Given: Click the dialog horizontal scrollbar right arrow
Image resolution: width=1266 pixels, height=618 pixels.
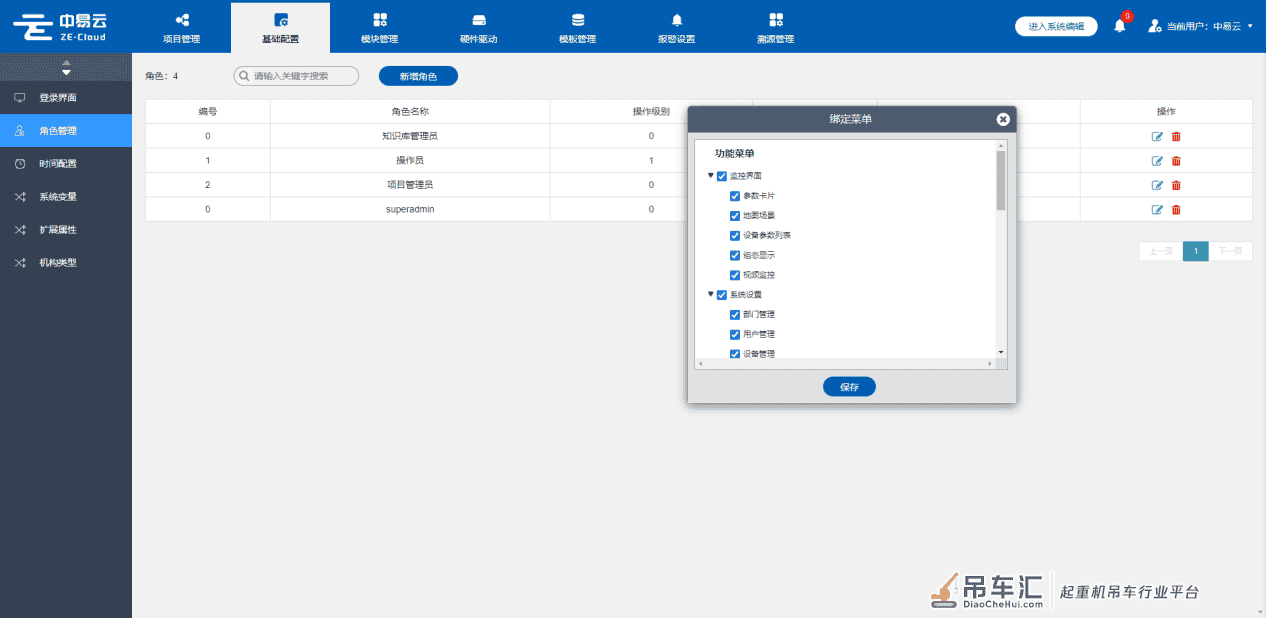Looking at the screenshot, I should [990, 364].
